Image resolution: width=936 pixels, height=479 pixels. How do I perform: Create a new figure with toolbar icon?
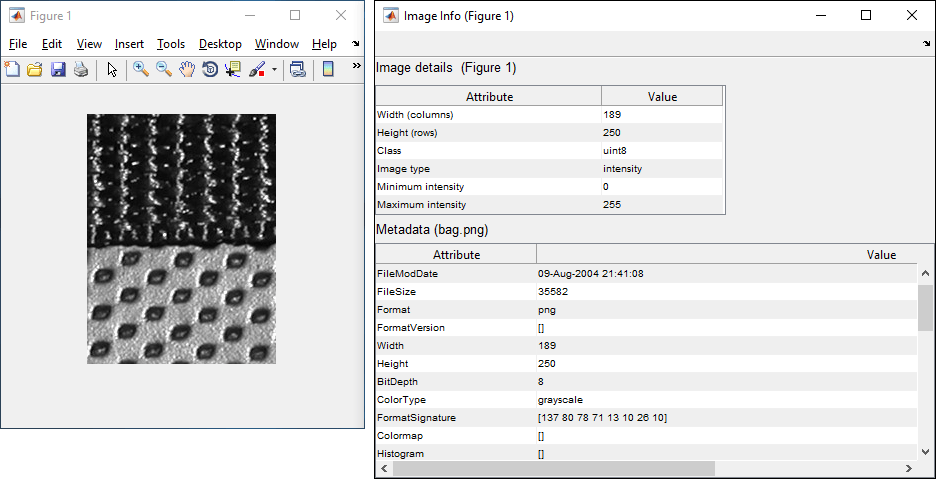pos(12,69)
